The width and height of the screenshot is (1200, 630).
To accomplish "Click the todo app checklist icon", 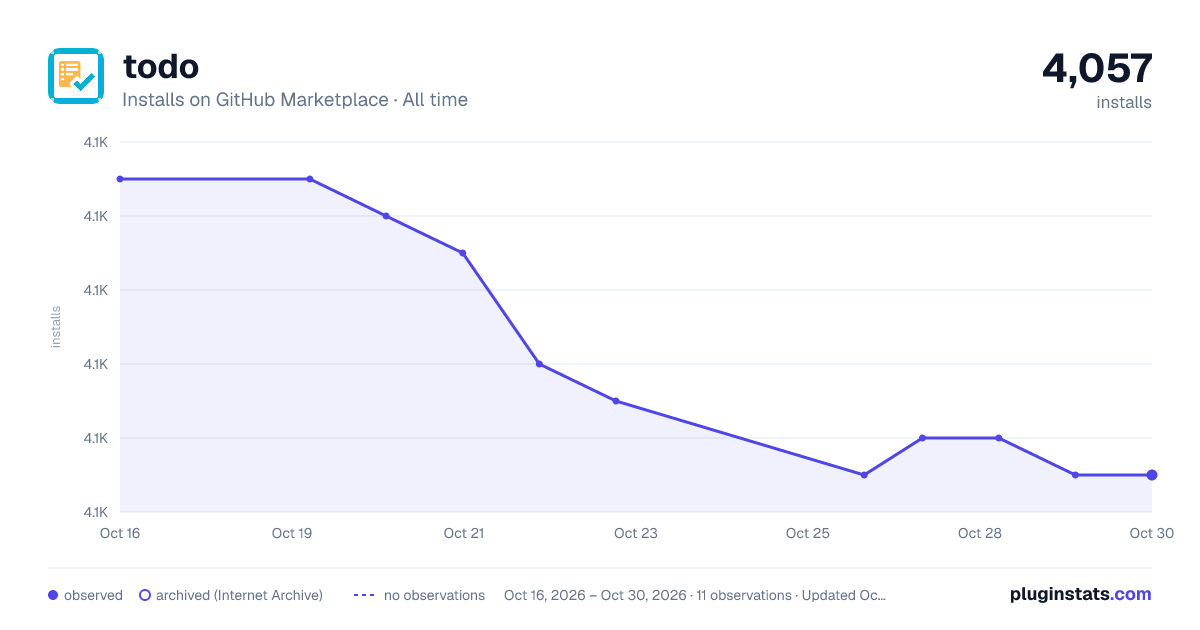I will point(76,76).
